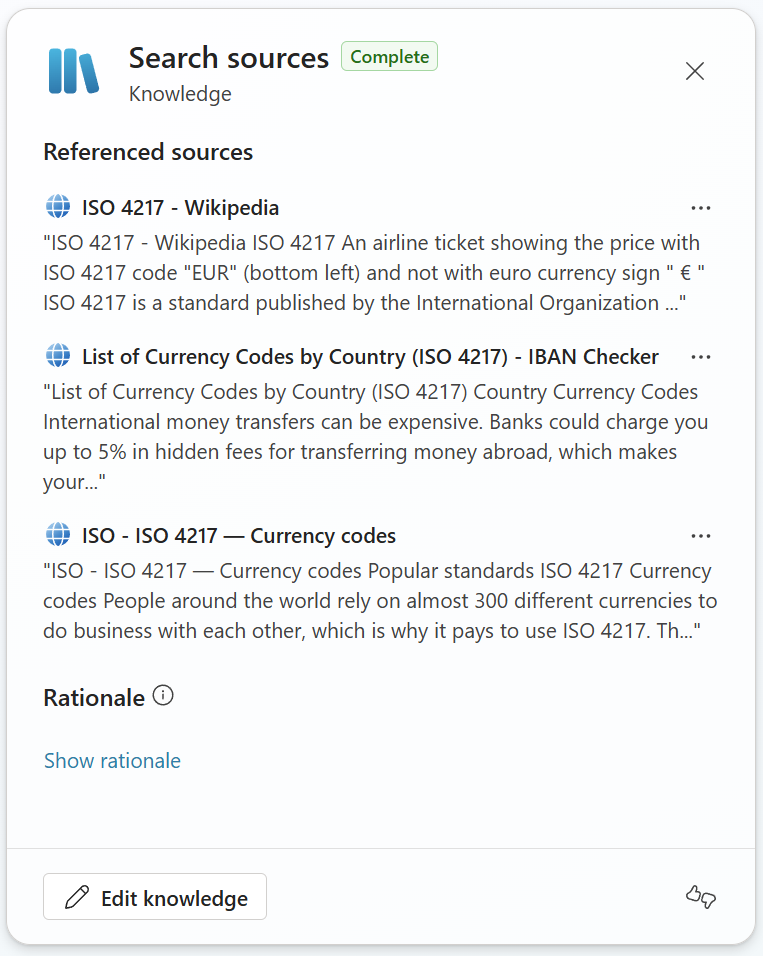Click the Knowledge books icon
Viewport: 763px width, 956px height.
tap(74, 71)
